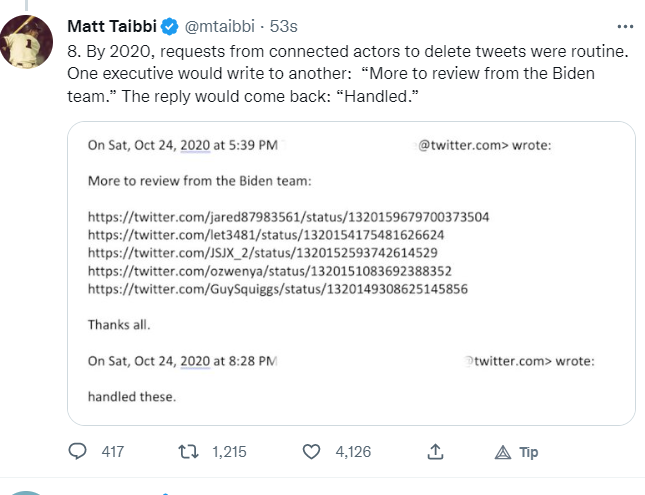Open Matt Taibbi's profile avatar
645x495 pixels.
point(26,43)
